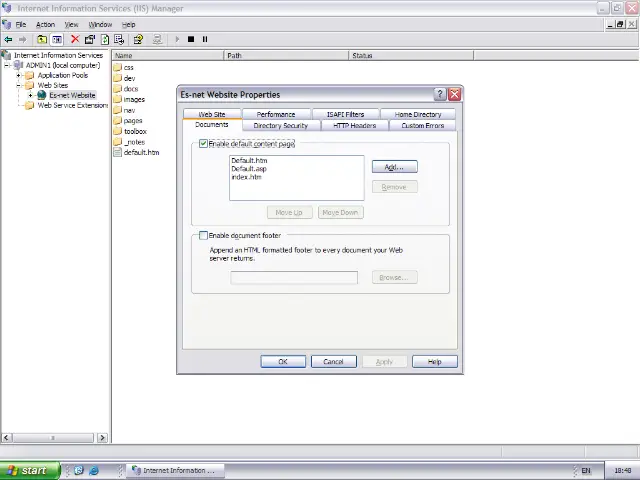Click the toolbox folder icon
The width and height of the screenshot is (640, 480).
point(118,131)
